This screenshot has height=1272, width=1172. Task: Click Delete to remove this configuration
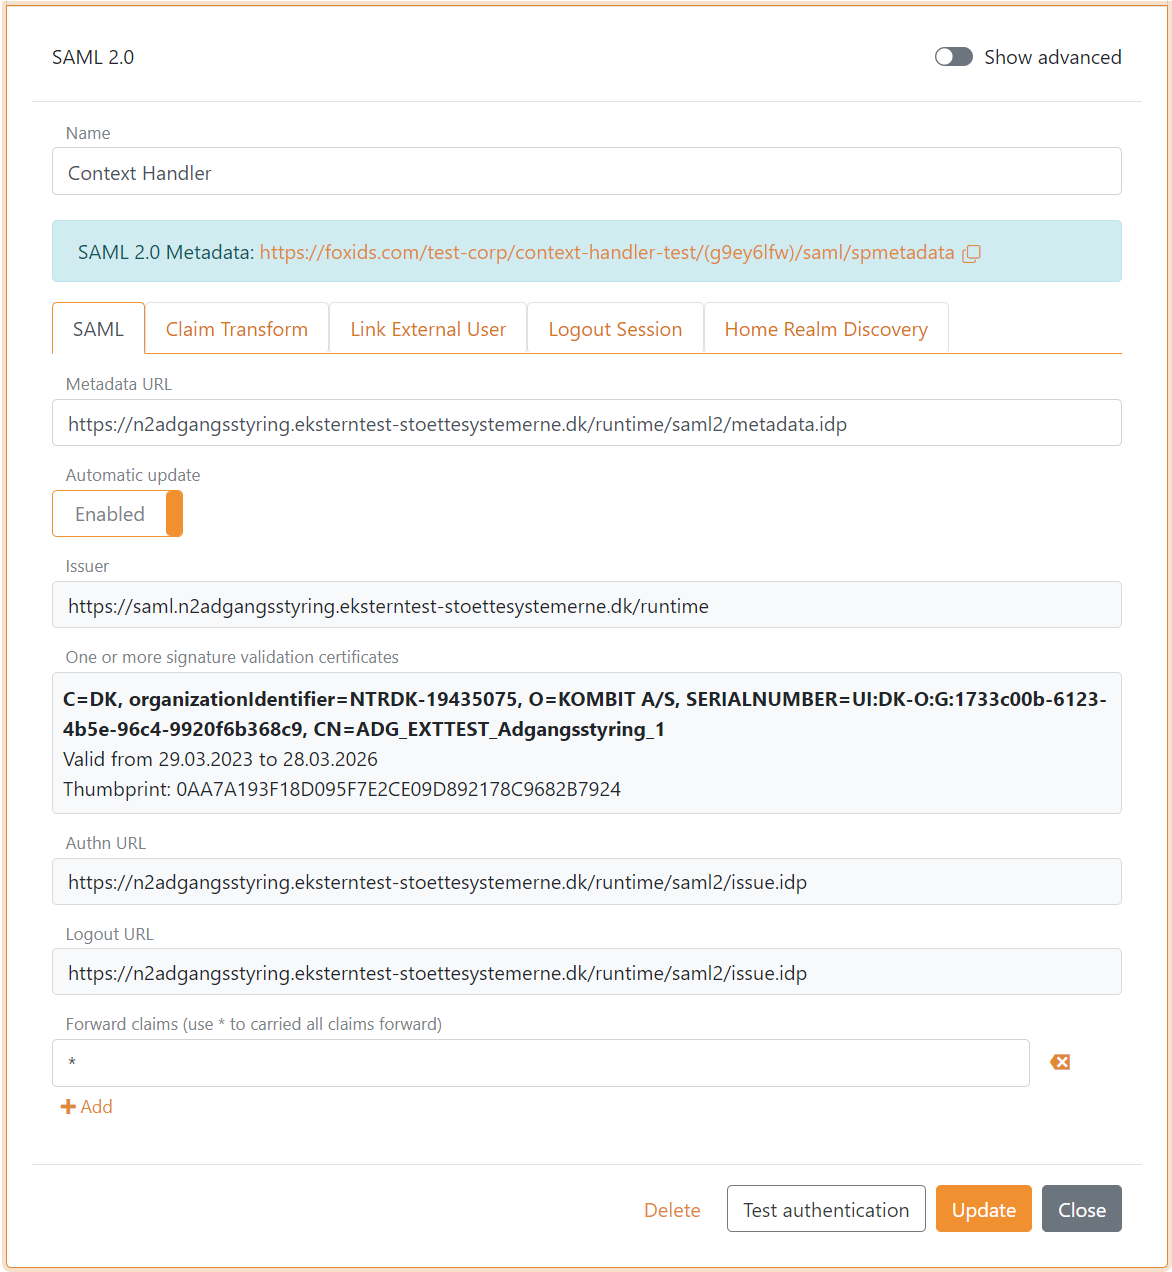[x=671, y=1209]
